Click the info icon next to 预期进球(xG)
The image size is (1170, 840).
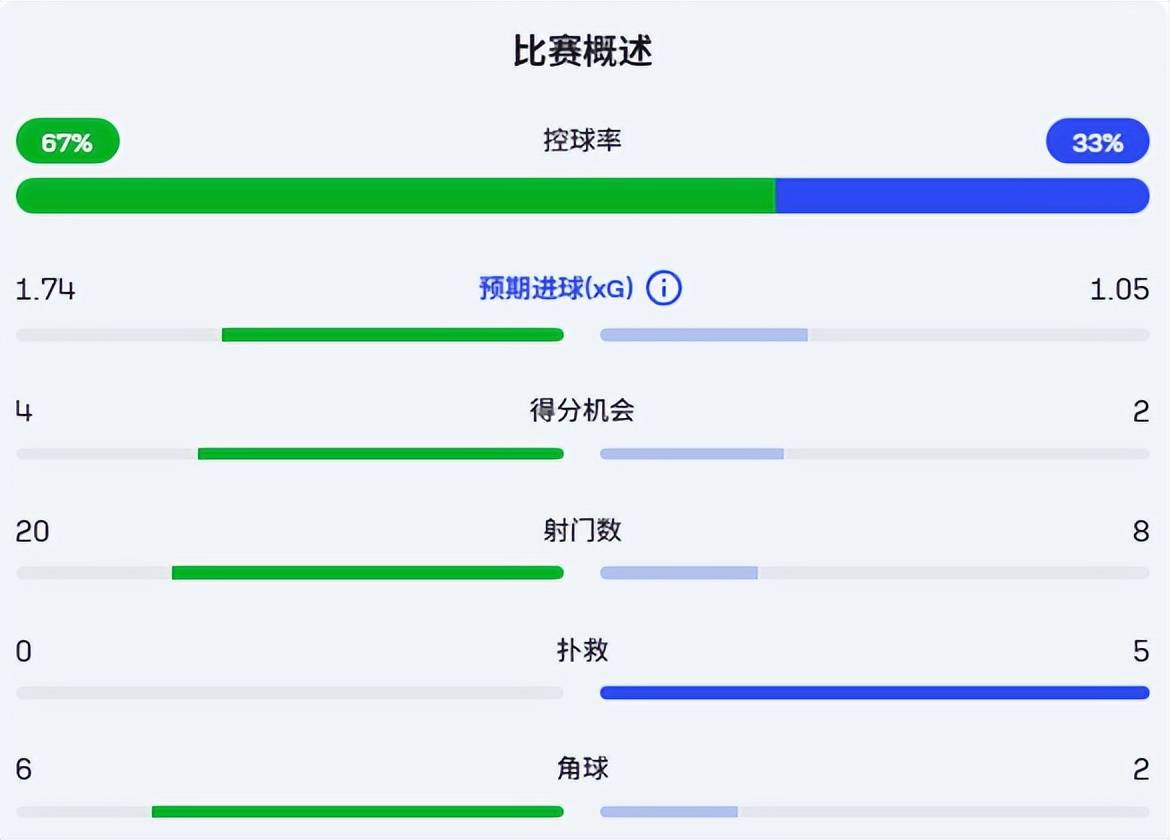tap(663, 288)
